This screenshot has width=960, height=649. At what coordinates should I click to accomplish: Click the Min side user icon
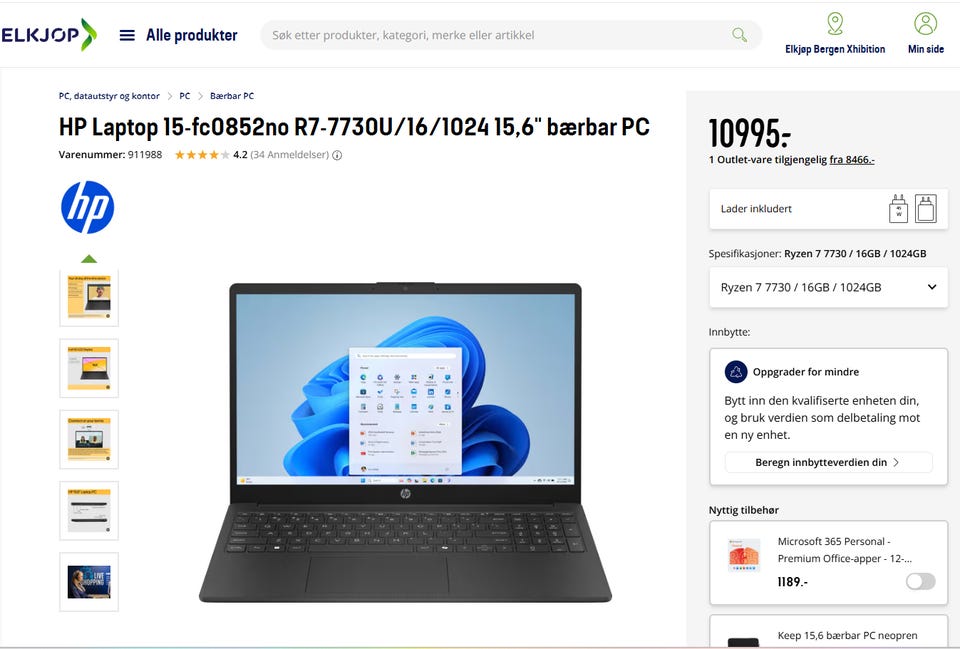[925, 24]
